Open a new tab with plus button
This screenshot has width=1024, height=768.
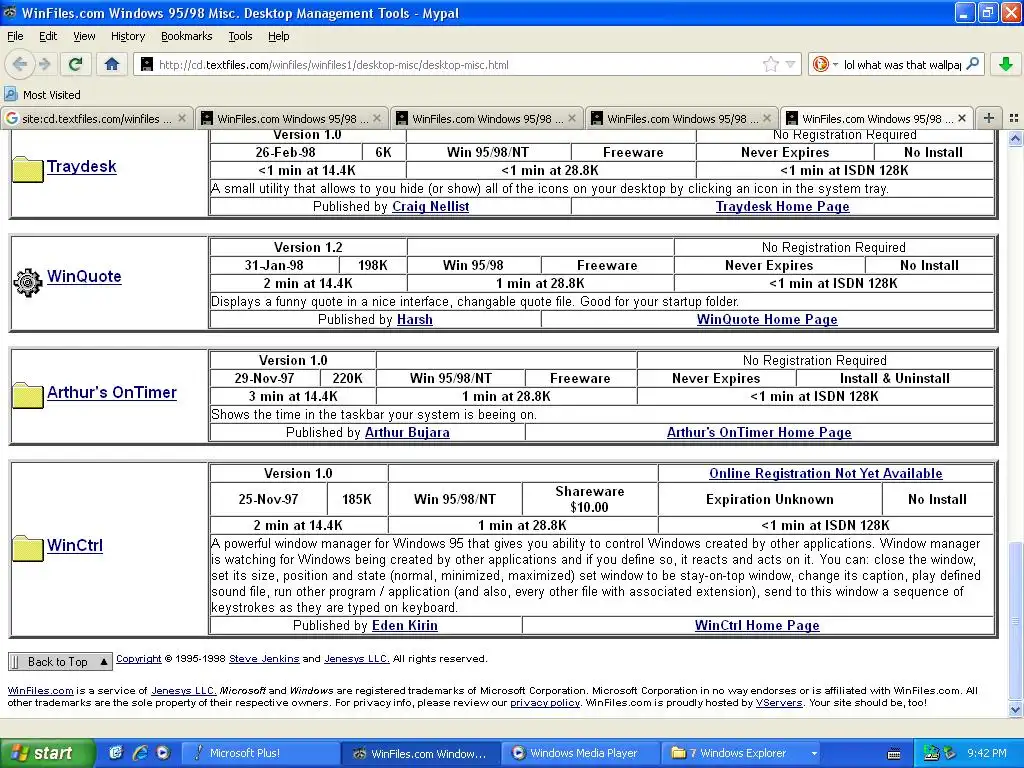point(989,118)
